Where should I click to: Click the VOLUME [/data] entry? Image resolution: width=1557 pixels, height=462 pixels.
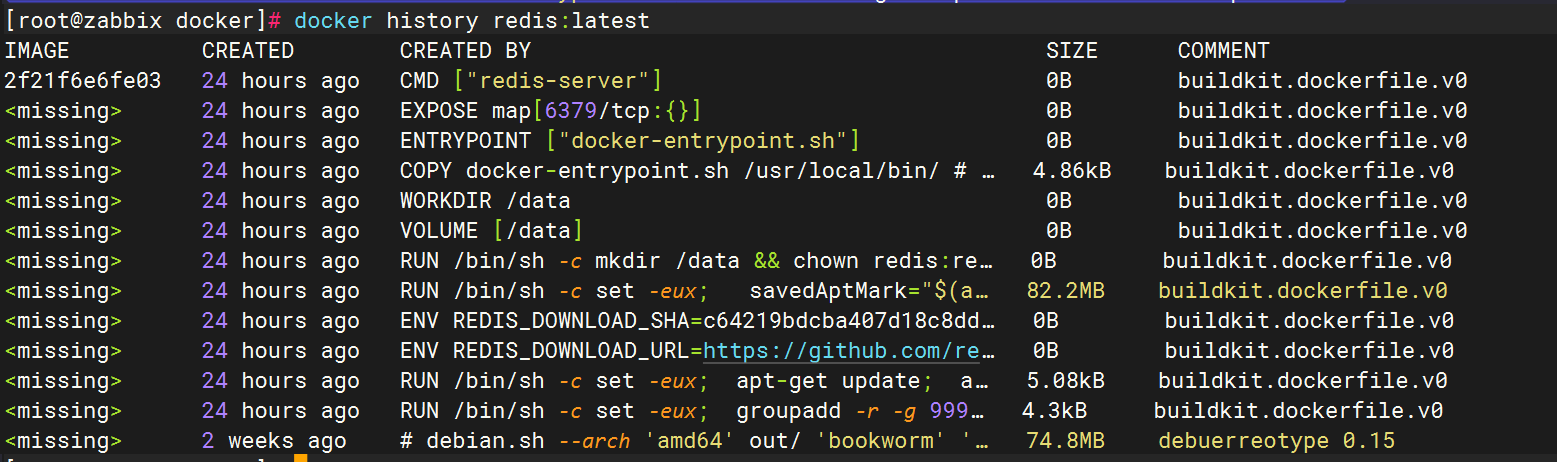click(x=492, y=231)
